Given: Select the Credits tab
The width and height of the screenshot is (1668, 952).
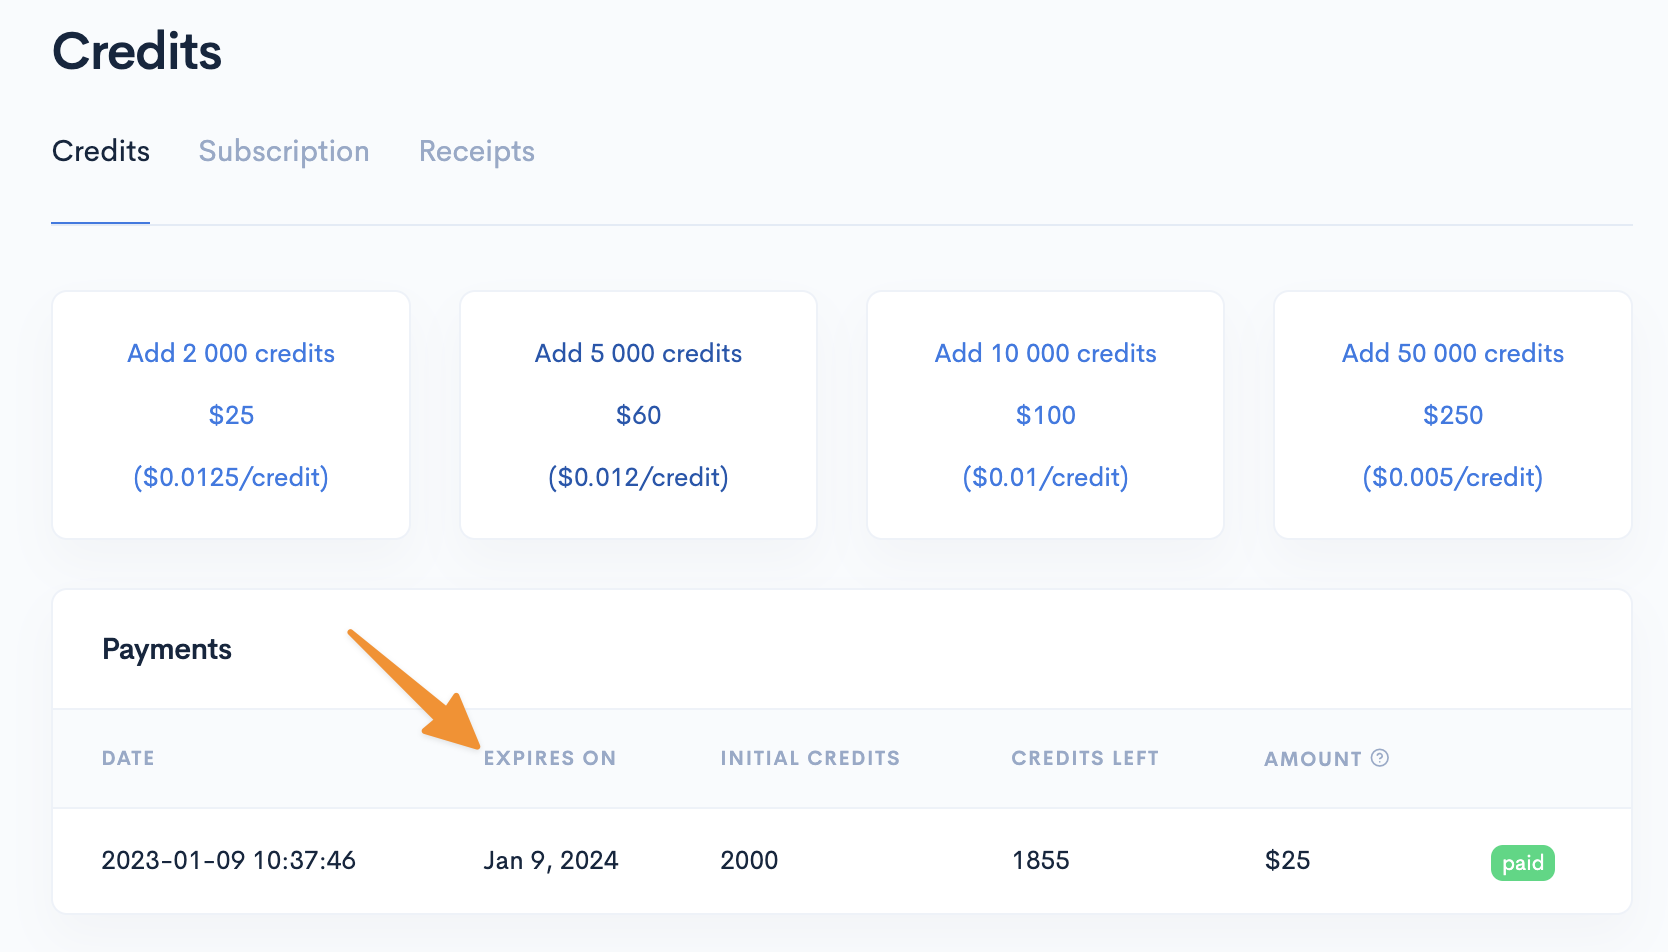Looking at the screenshot, I should pos(101,151).
